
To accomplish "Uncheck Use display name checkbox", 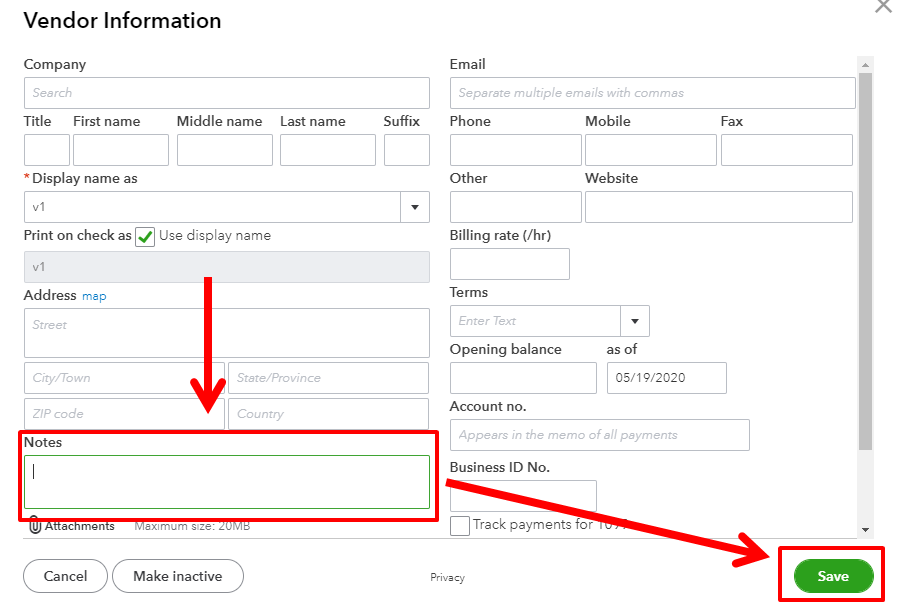I will pyautogui.click(x=145, y=237).
